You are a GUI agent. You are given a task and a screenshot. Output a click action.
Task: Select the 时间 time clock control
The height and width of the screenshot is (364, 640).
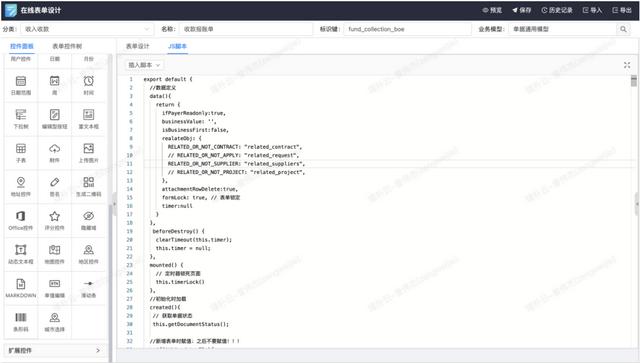pyautogui.click(x=89, y=85)
